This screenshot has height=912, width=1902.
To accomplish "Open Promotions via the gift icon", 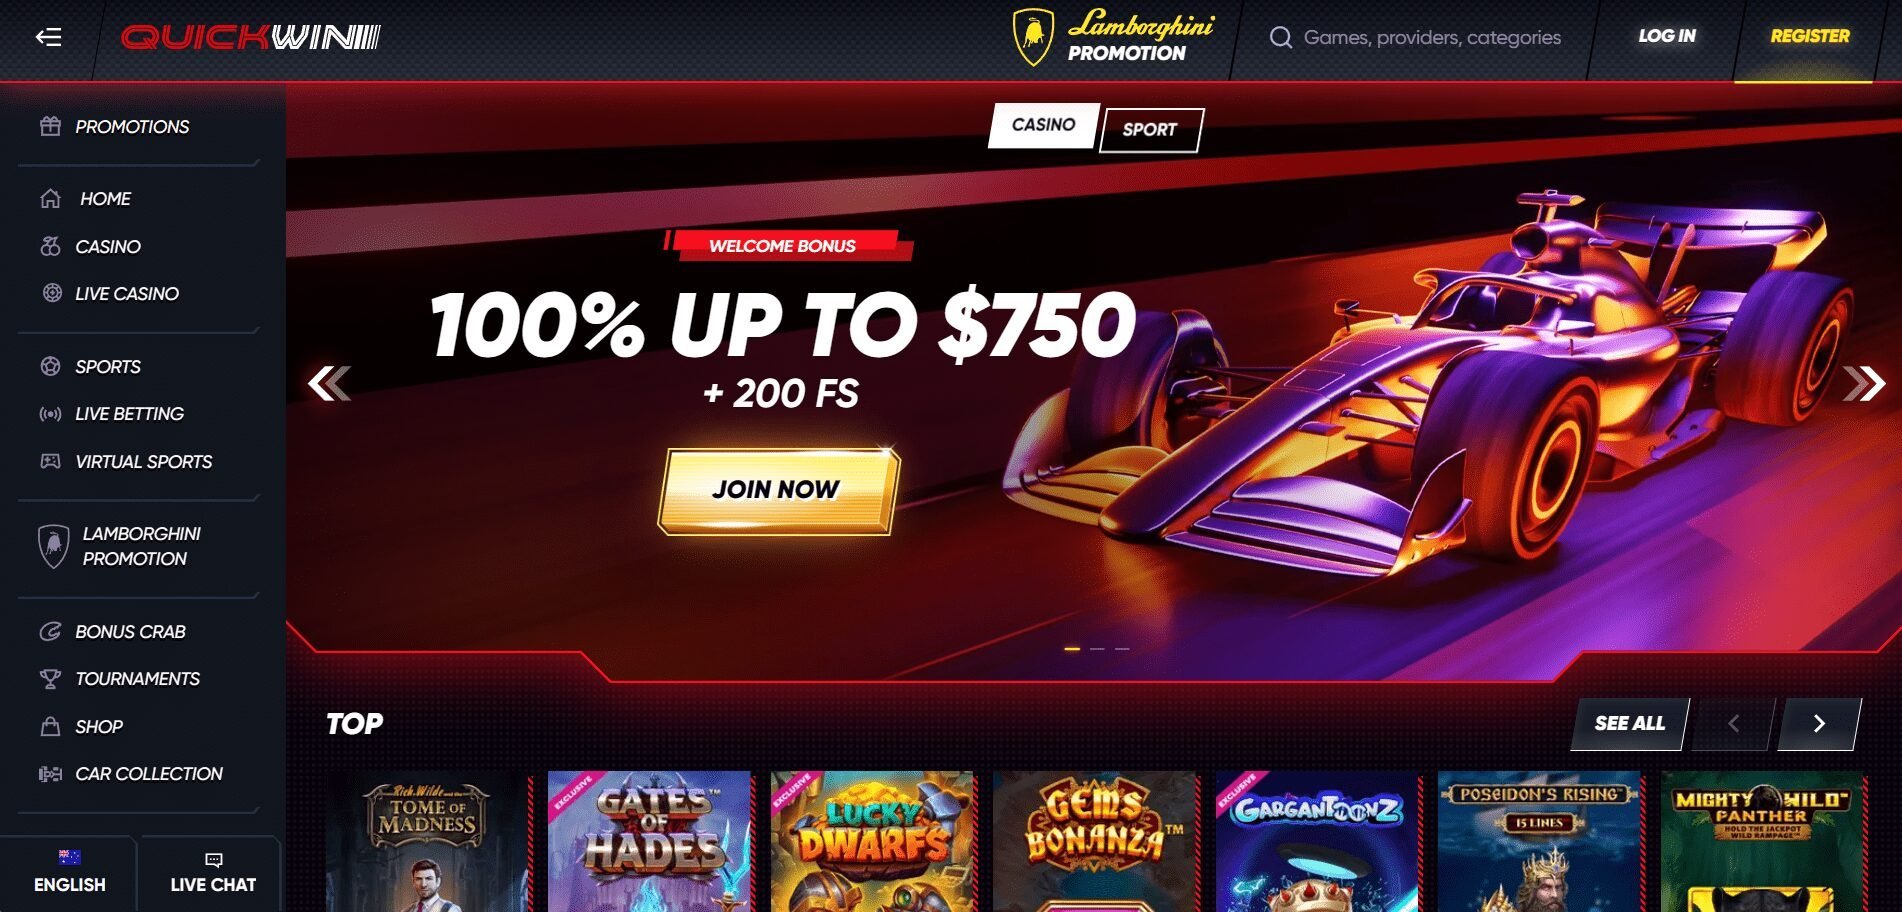I will (50, 126).
